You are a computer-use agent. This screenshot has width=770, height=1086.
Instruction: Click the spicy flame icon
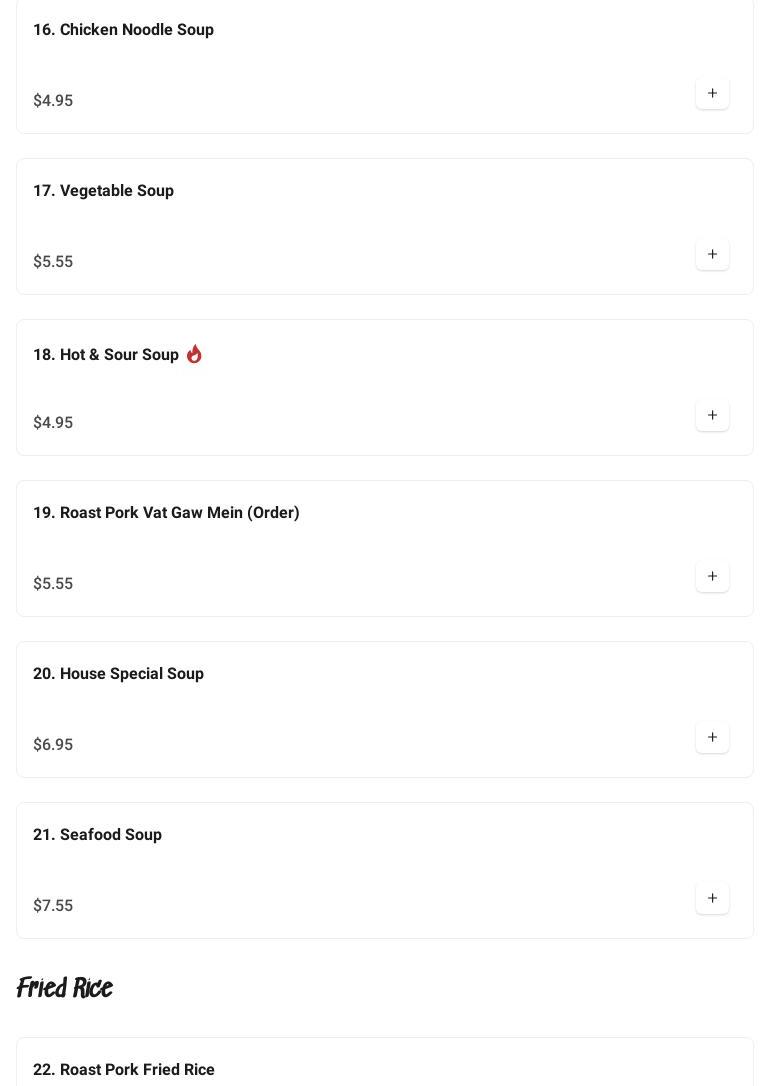(194, 354)
